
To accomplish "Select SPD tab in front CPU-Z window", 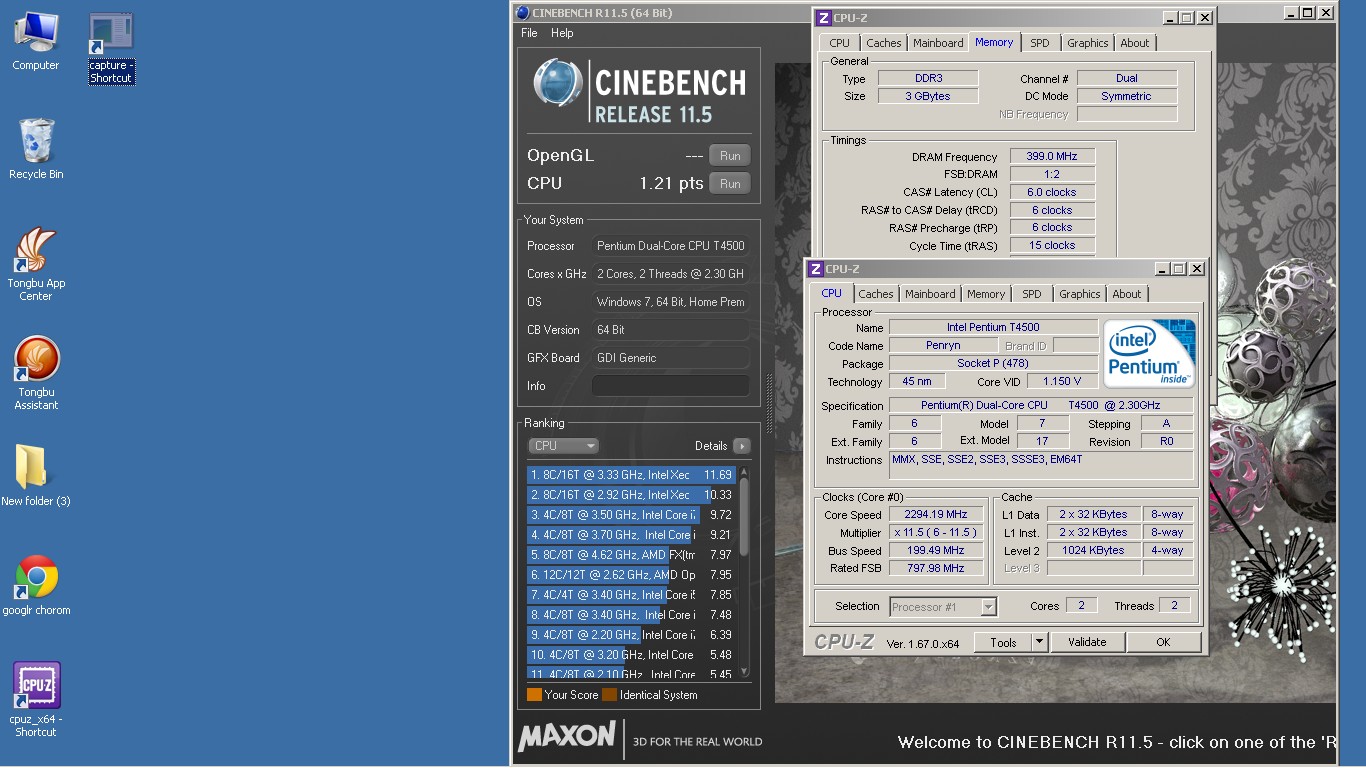I will (x=1032, y=294).
